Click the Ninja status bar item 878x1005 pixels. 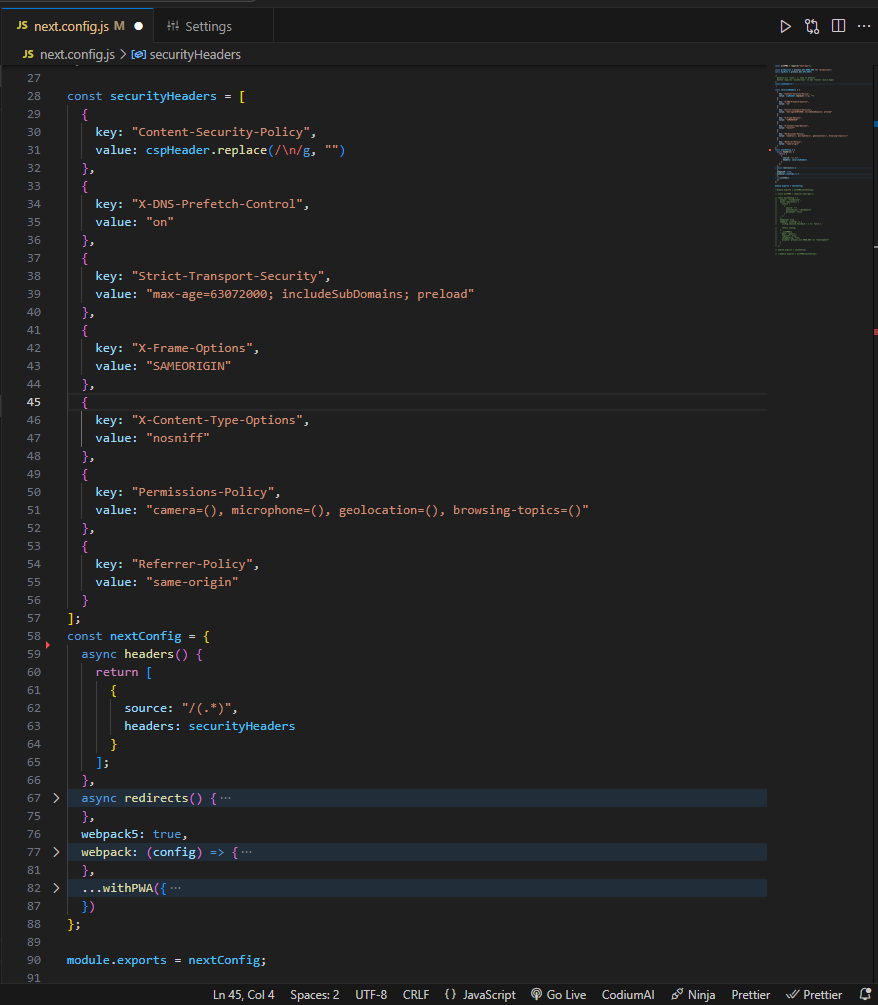[x=693, y=994]
